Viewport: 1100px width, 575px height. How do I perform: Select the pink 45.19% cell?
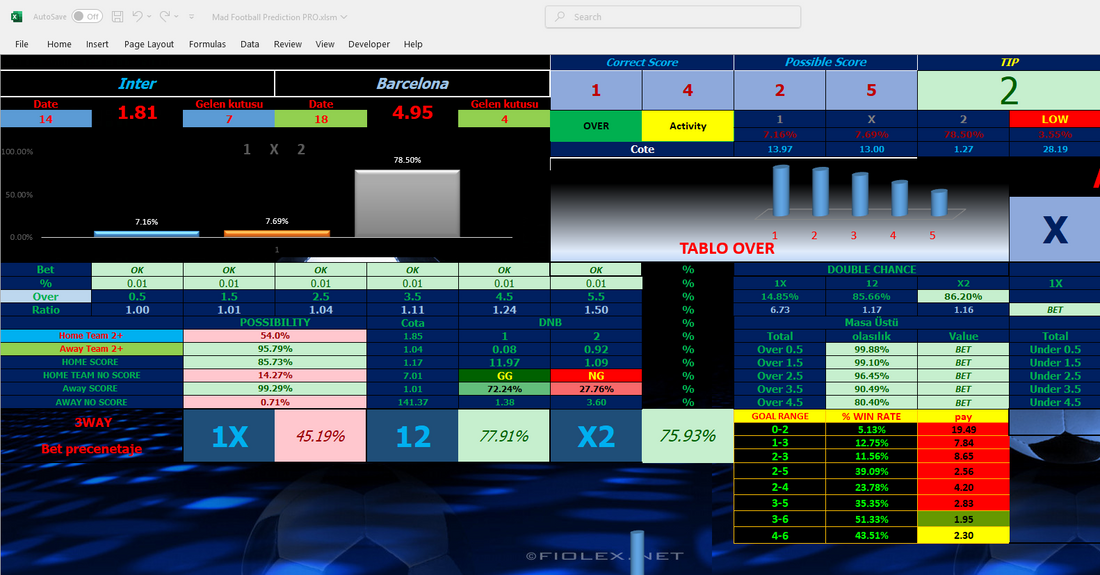321,436
